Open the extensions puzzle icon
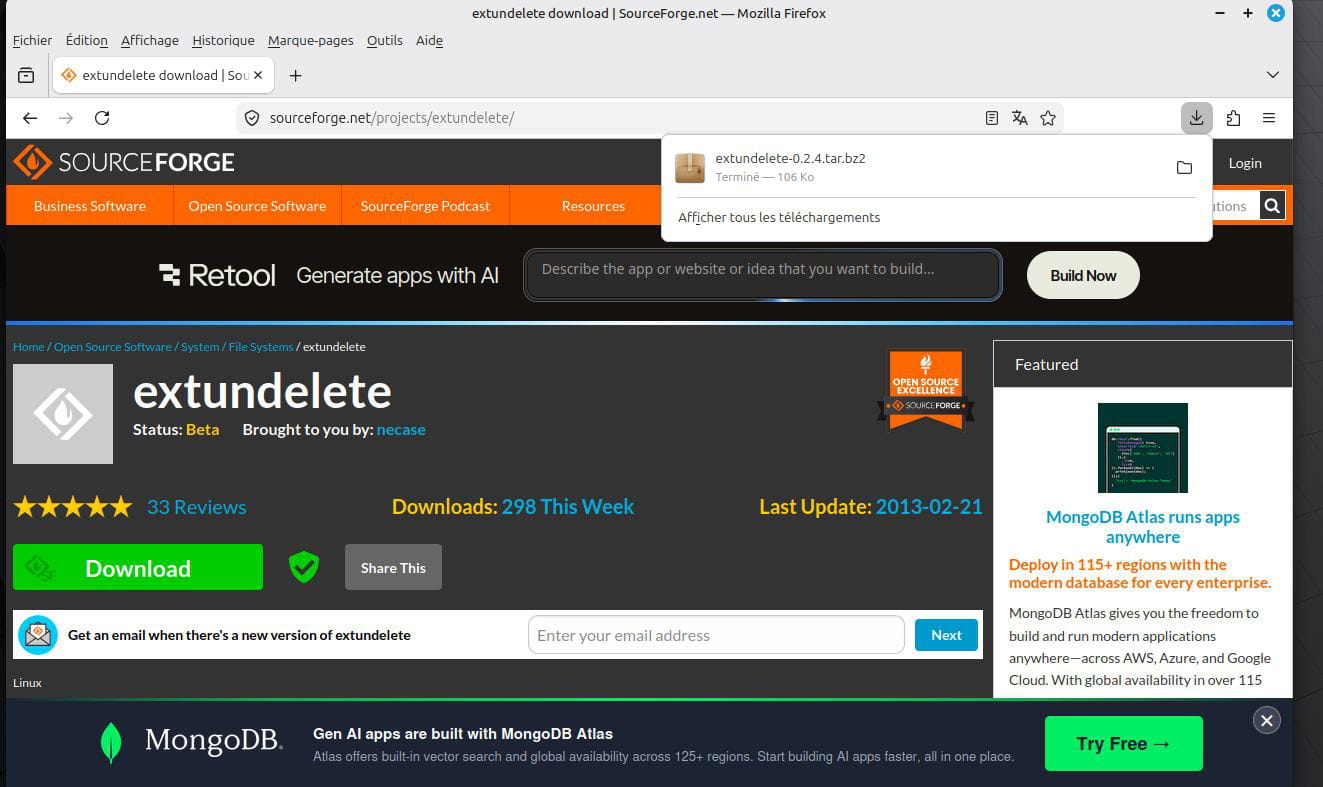Image resolution: width=1323 pixels, height=787 pixels. point(1233,118)
